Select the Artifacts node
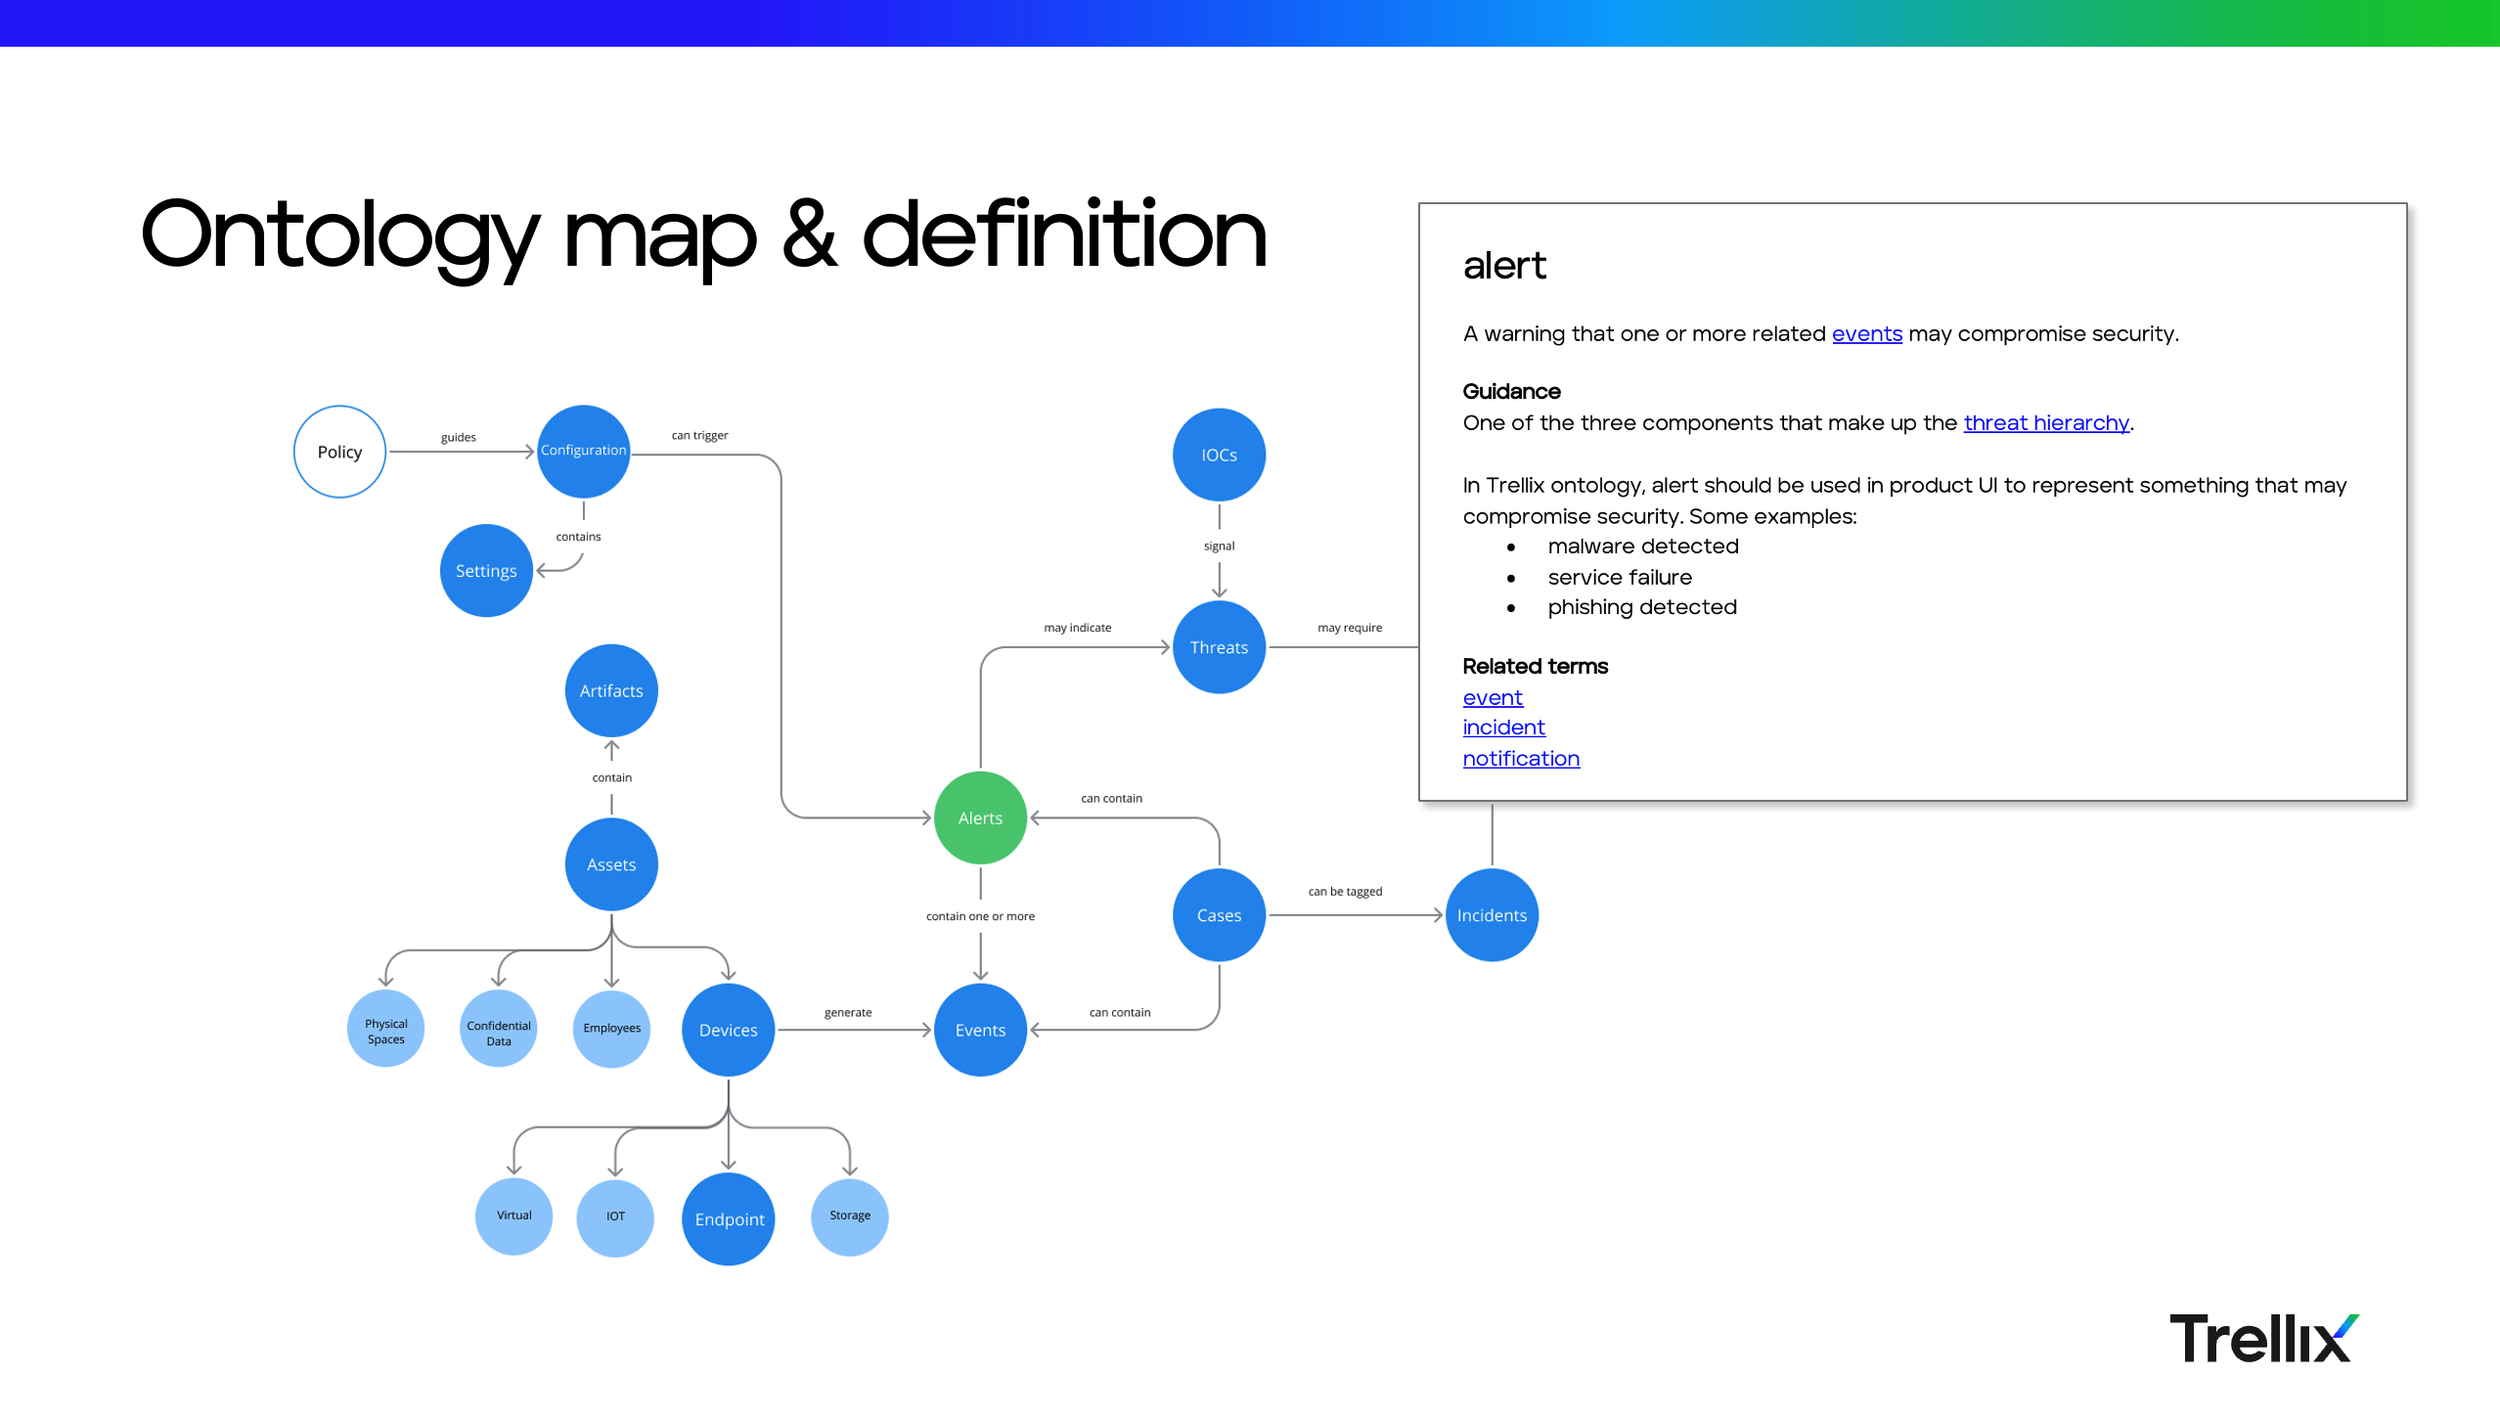This screenshot has height=1407, width=2500. 611,691
